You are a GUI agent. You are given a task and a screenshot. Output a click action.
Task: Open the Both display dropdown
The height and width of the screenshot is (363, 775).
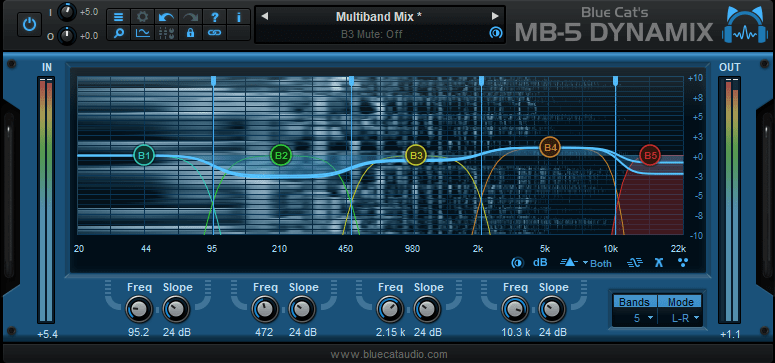[597, 263]
